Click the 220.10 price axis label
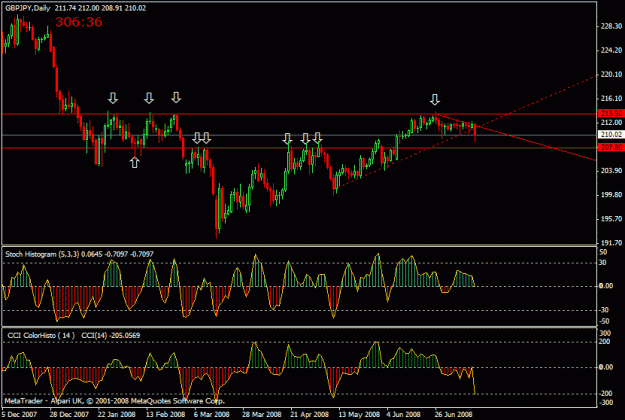This screenshot has width=625, height=420. (x=611, y=74)
